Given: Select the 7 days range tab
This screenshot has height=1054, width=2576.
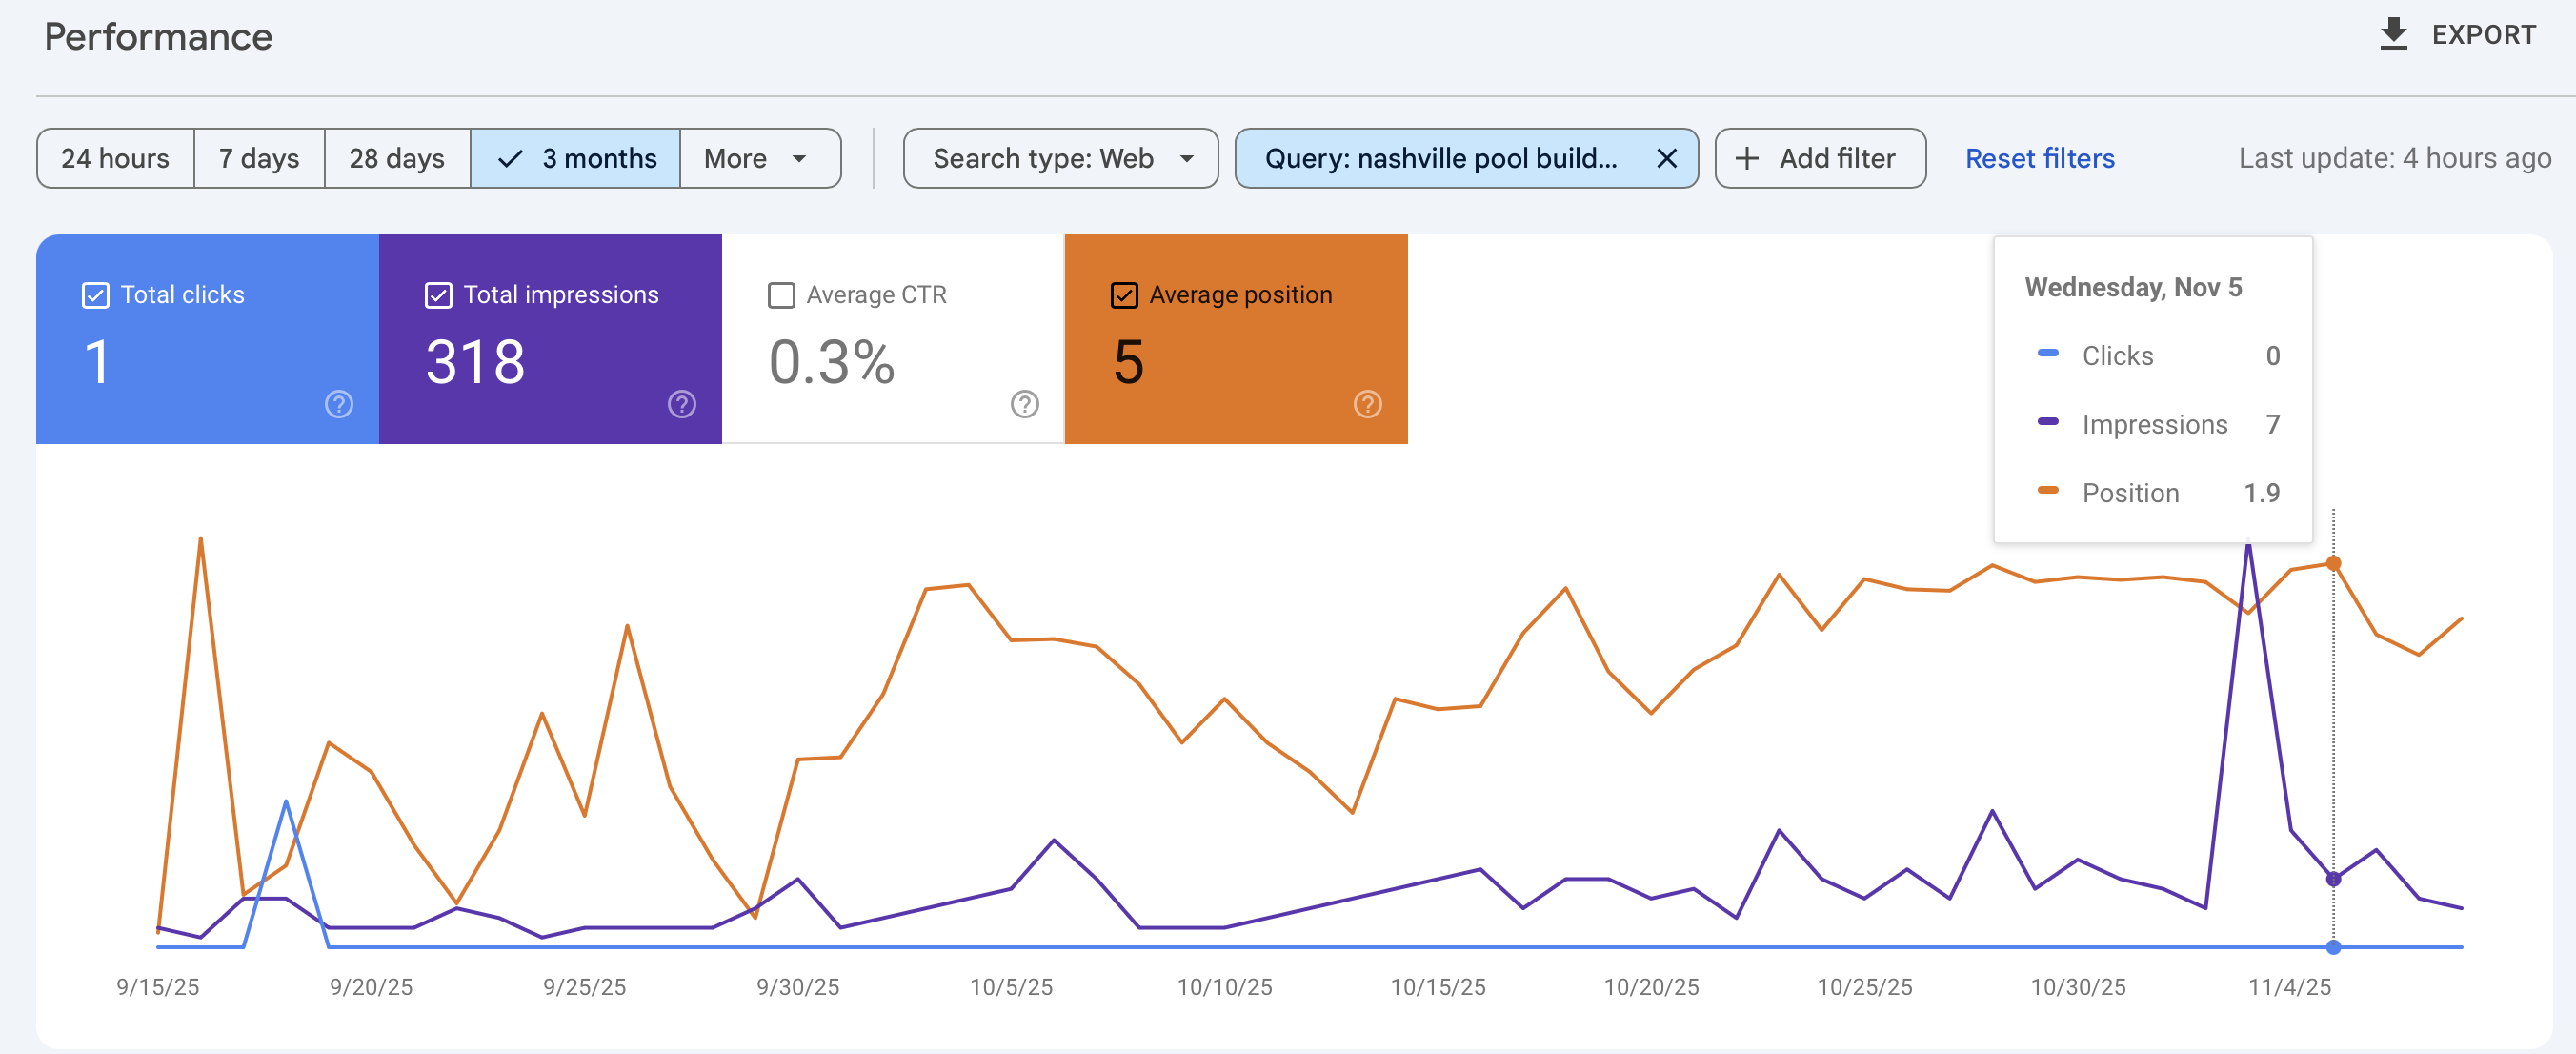Looking at the screenshot, I should click(259, 158).
